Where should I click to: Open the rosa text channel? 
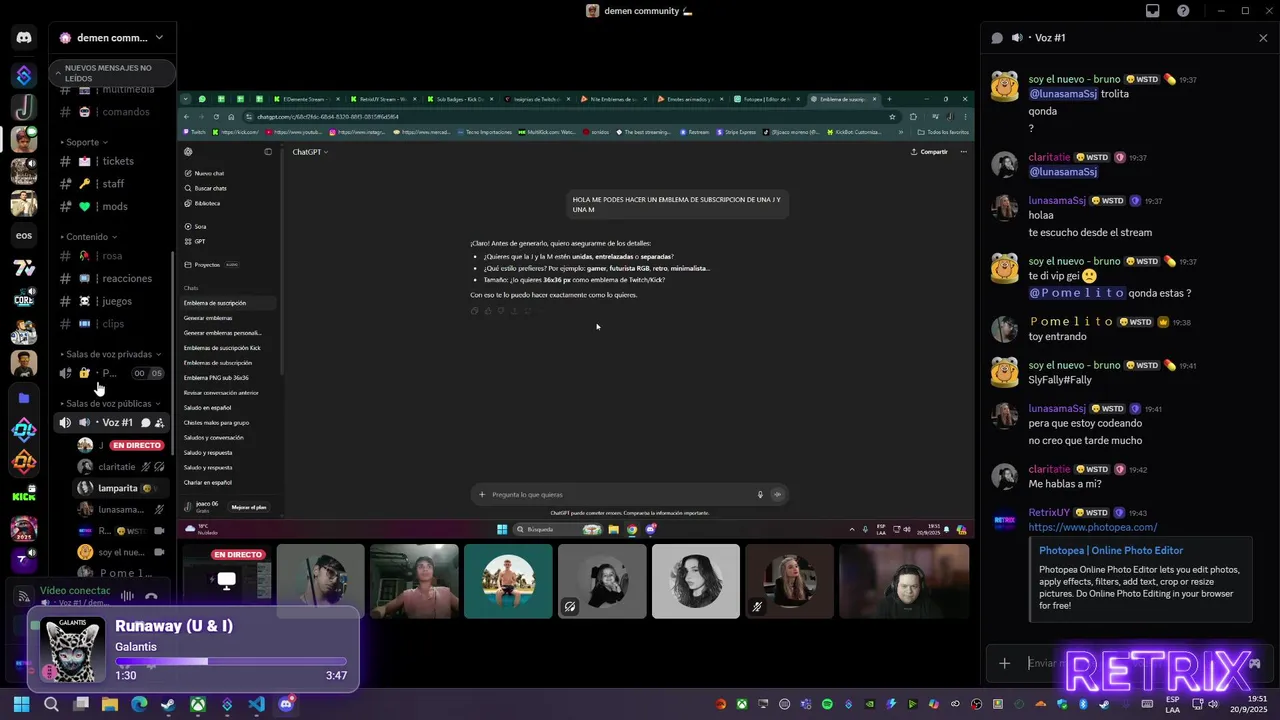pos(112,256)
